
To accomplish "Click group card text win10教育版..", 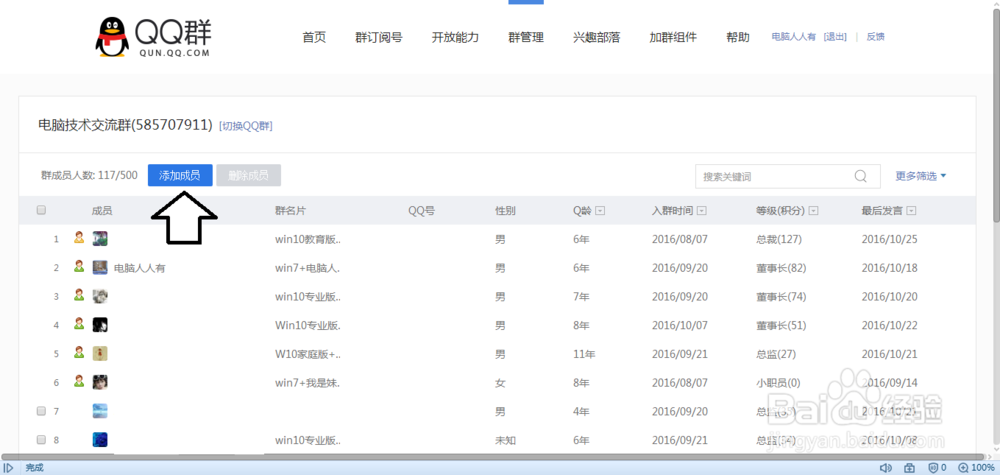I will coord(308,240).
